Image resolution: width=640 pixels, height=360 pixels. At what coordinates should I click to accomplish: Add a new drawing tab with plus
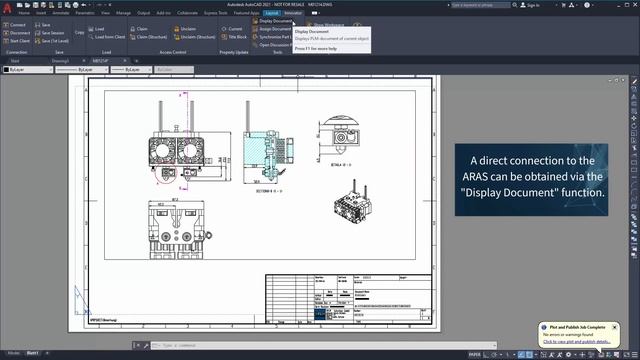coord(137,61)
